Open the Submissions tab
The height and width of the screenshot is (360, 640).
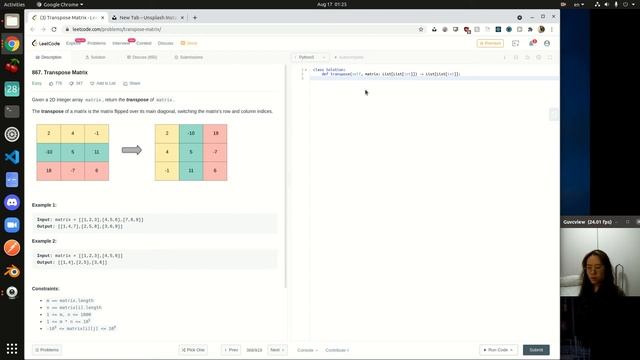[189, 57]
